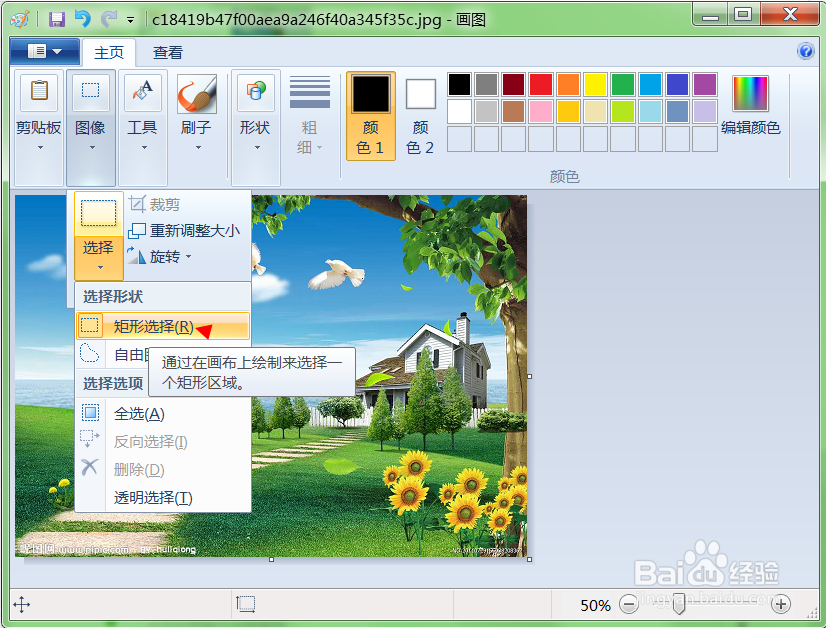Pick the yellow color swatch
The image size is (826, 628).
(x=596, y=85)
